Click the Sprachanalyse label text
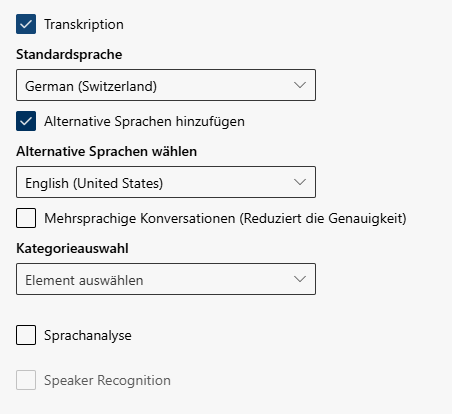The image size is (452, 414). coord(88,336)
